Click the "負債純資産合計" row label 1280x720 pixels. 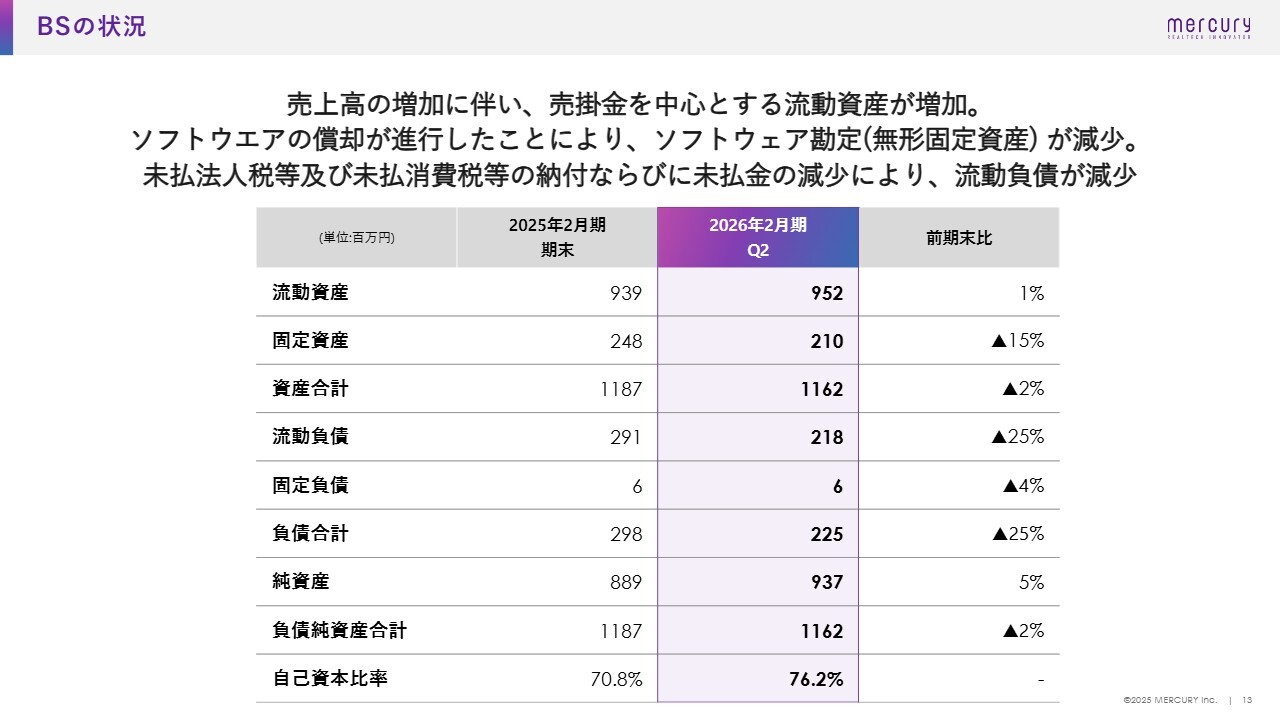pyautogui.click(x=339, y=631)
